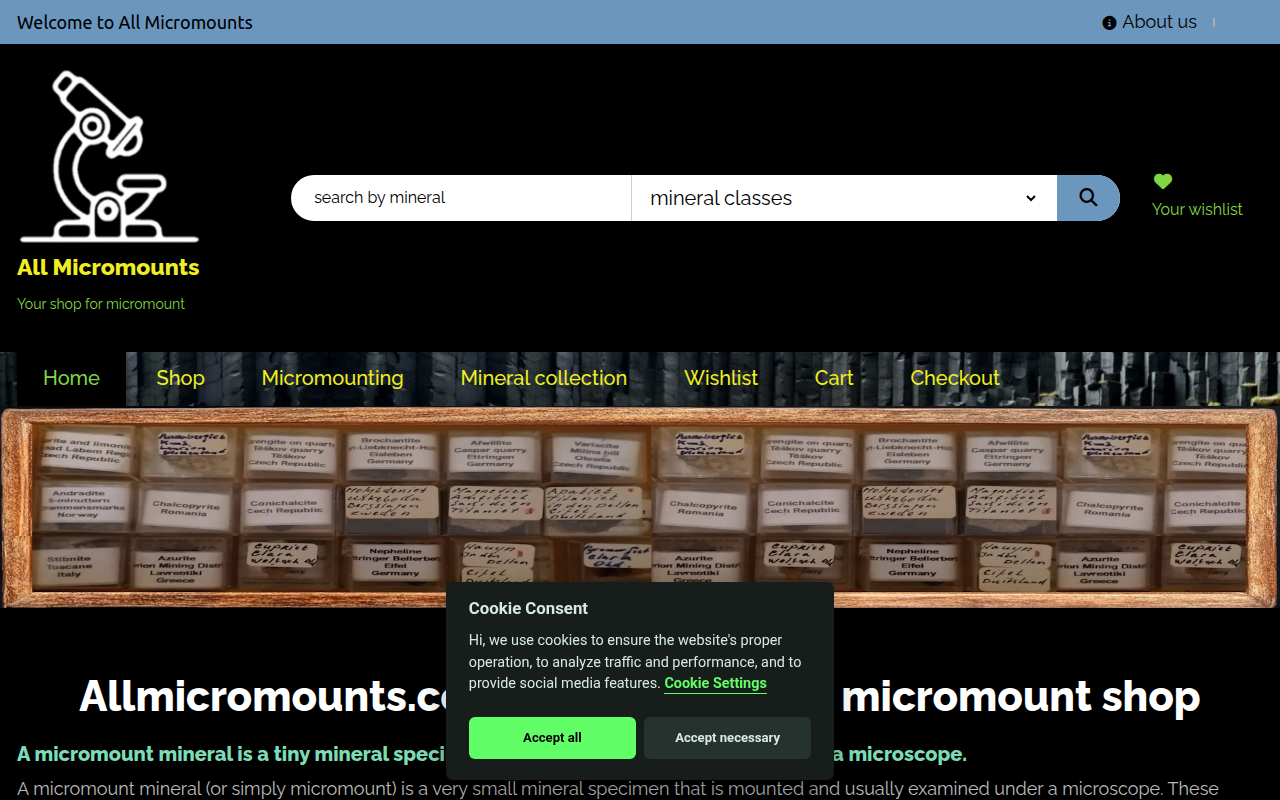The image size is (1280, 800).
Task: Click the All Micromounts site title
Action: [x=108, y=267]
